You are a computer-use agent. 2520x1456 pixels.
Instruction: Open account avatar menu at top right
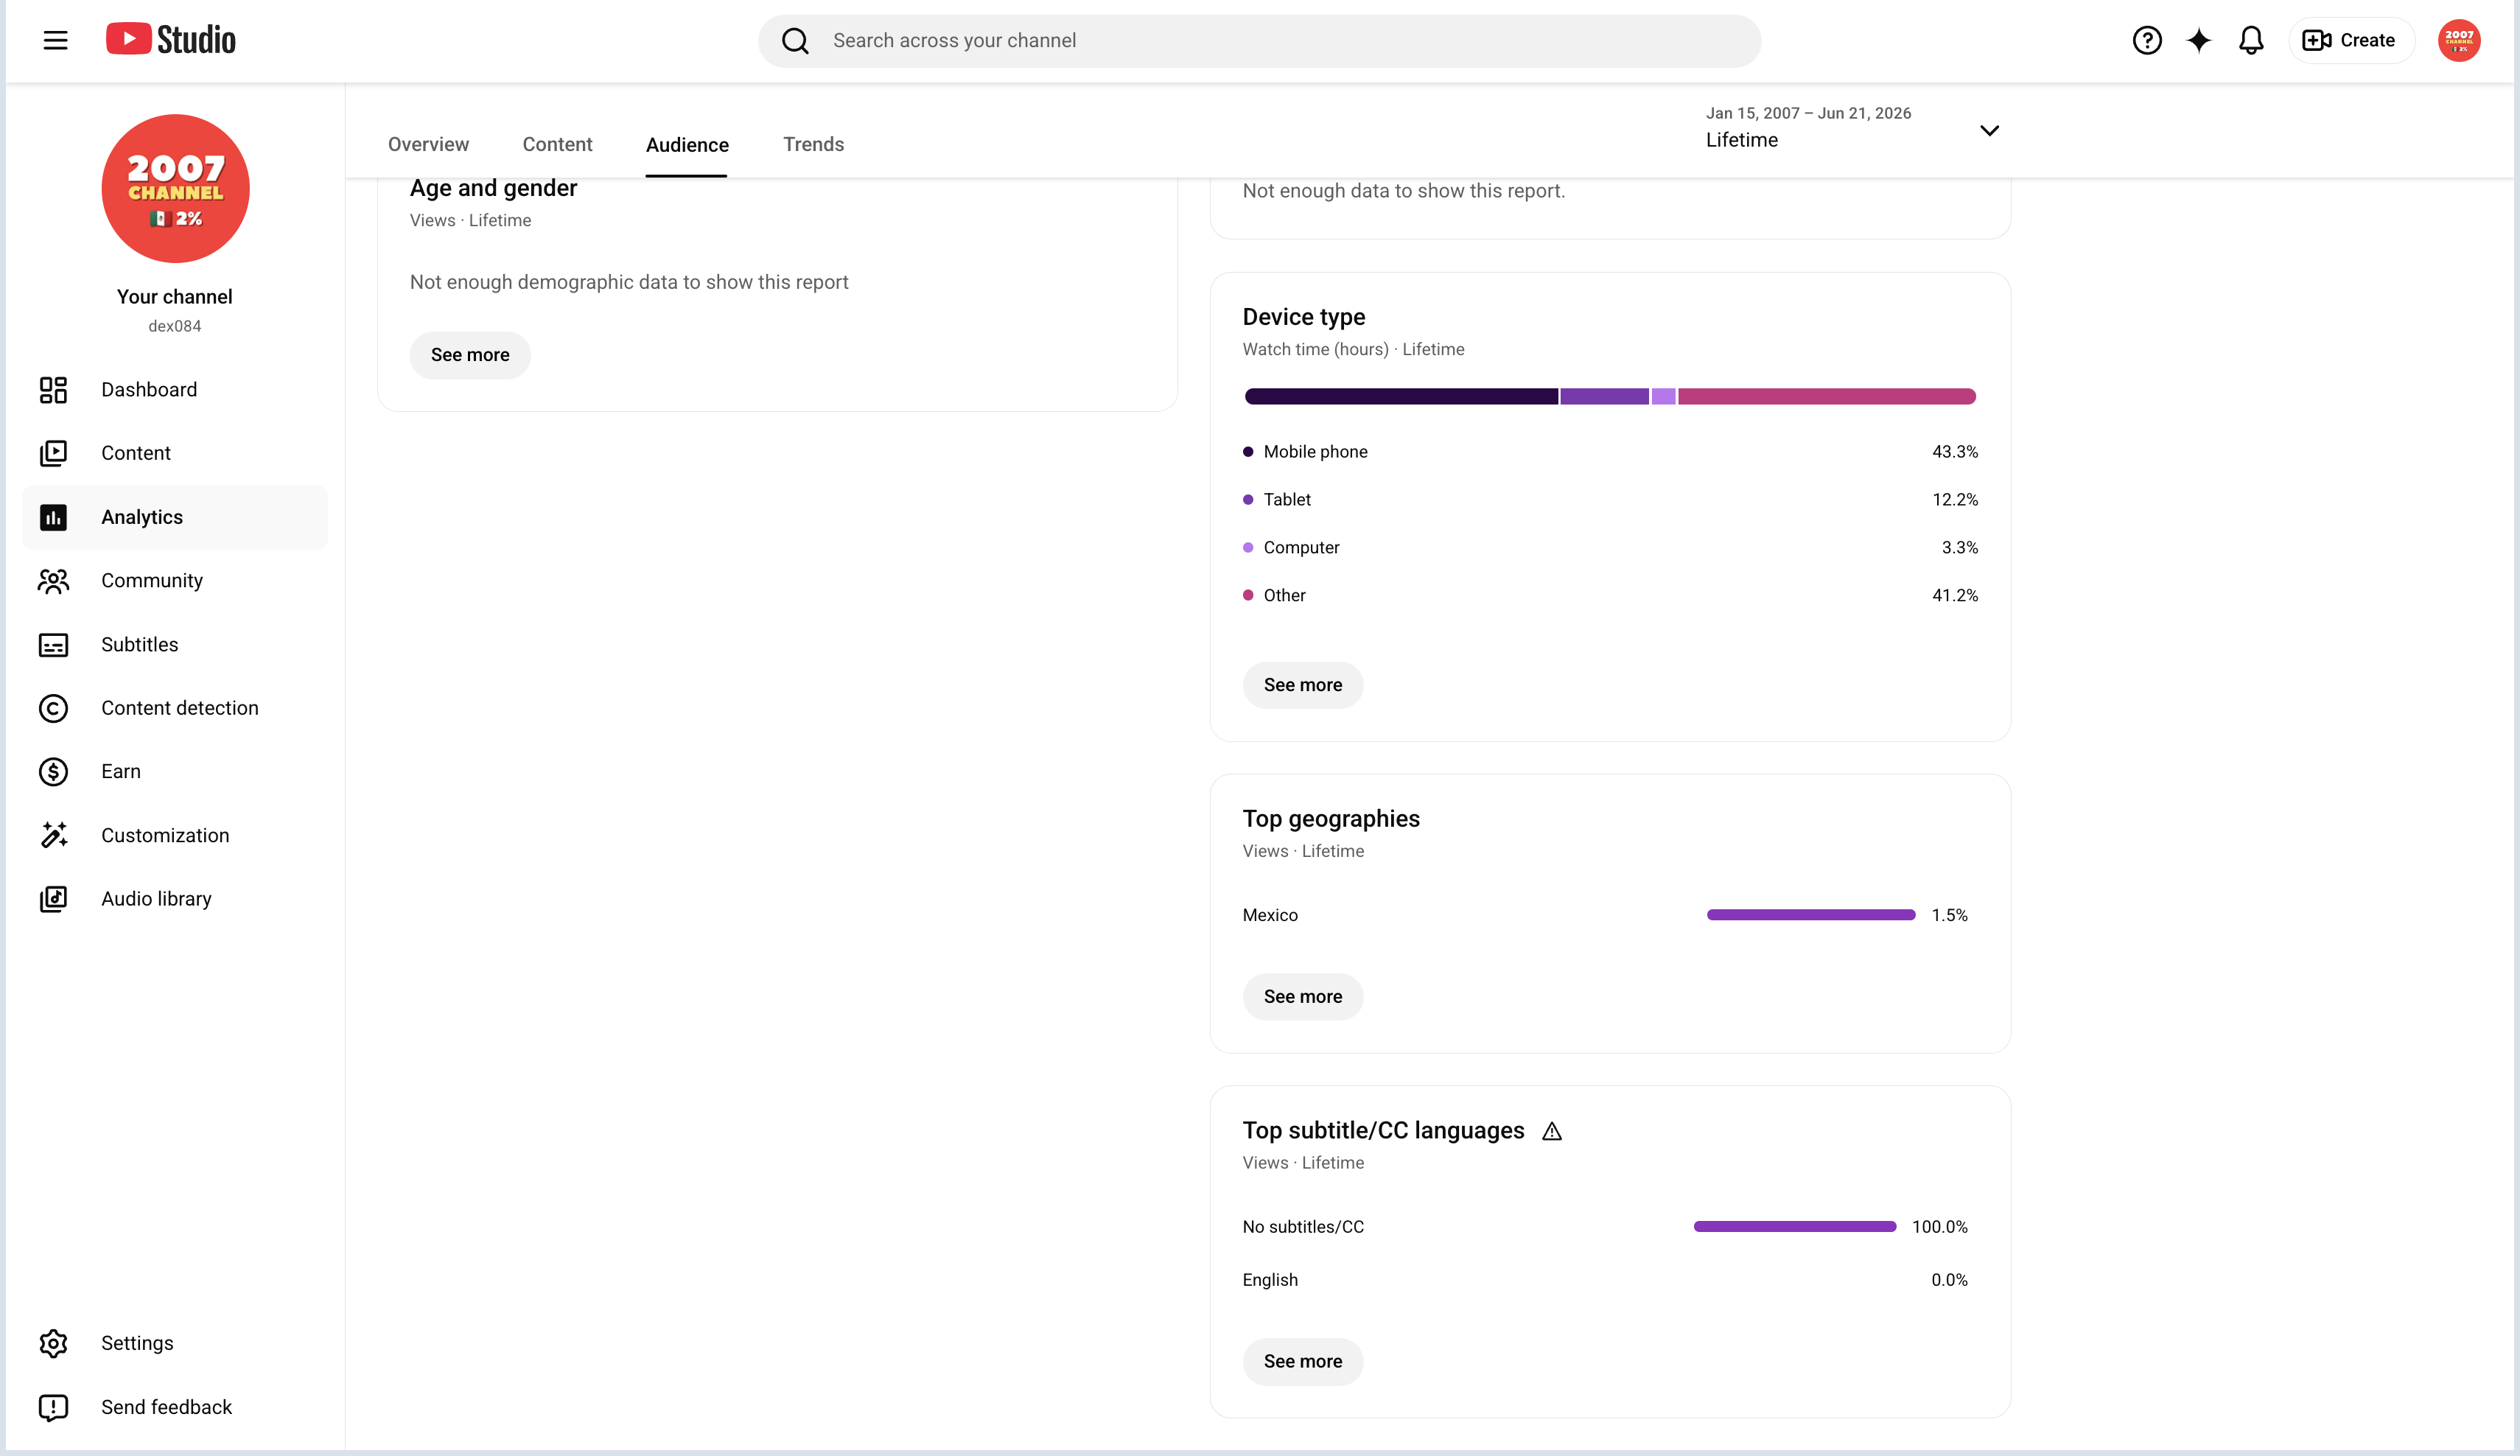(x=2459, y=40)
